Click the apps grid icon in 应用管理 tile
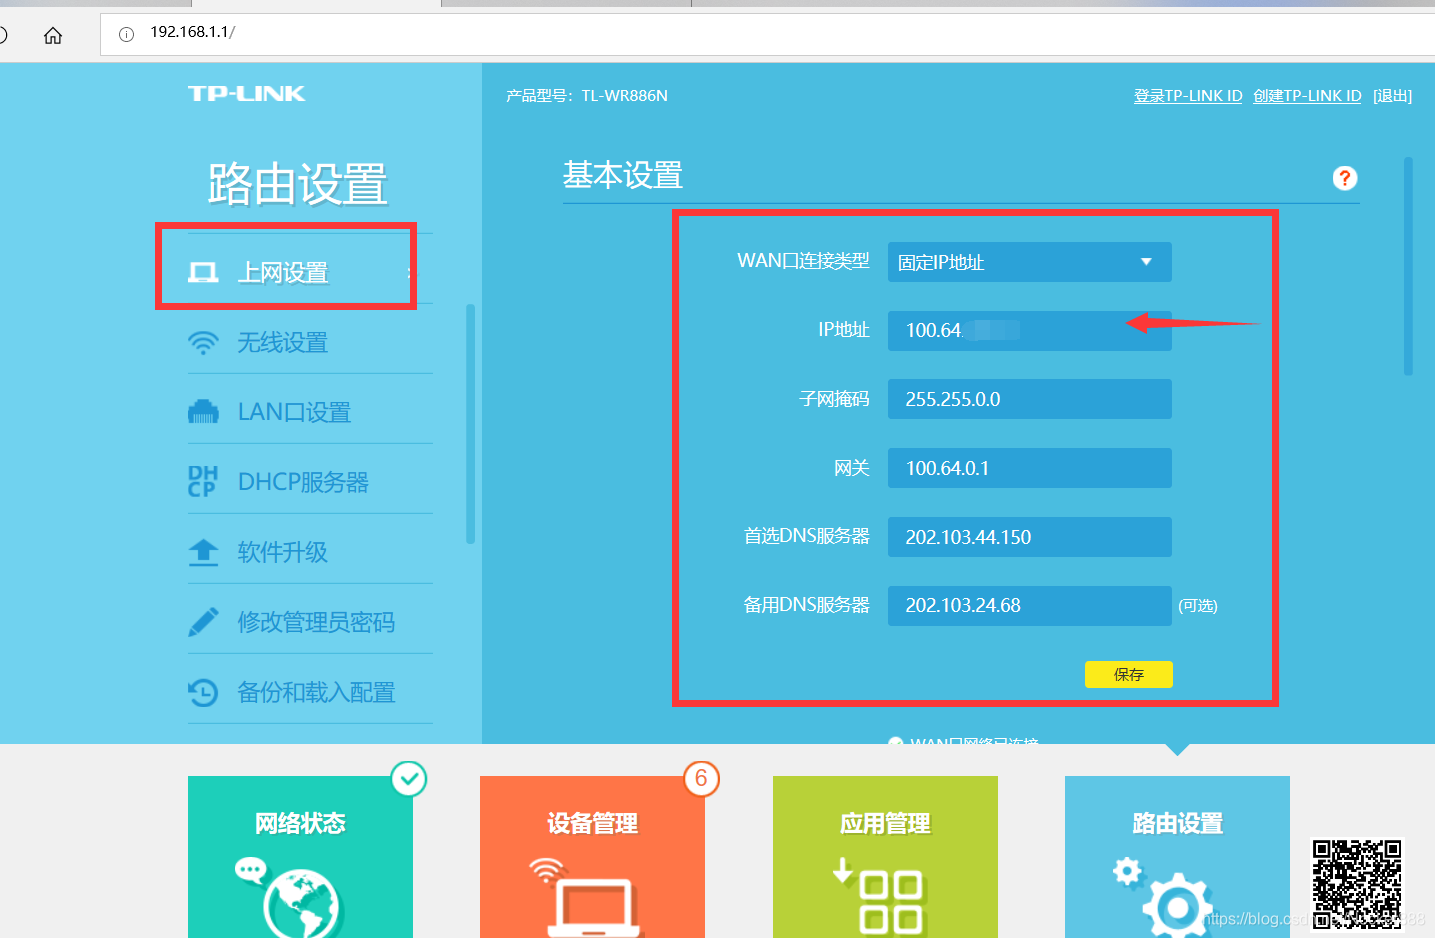 (x=890, y=902)
